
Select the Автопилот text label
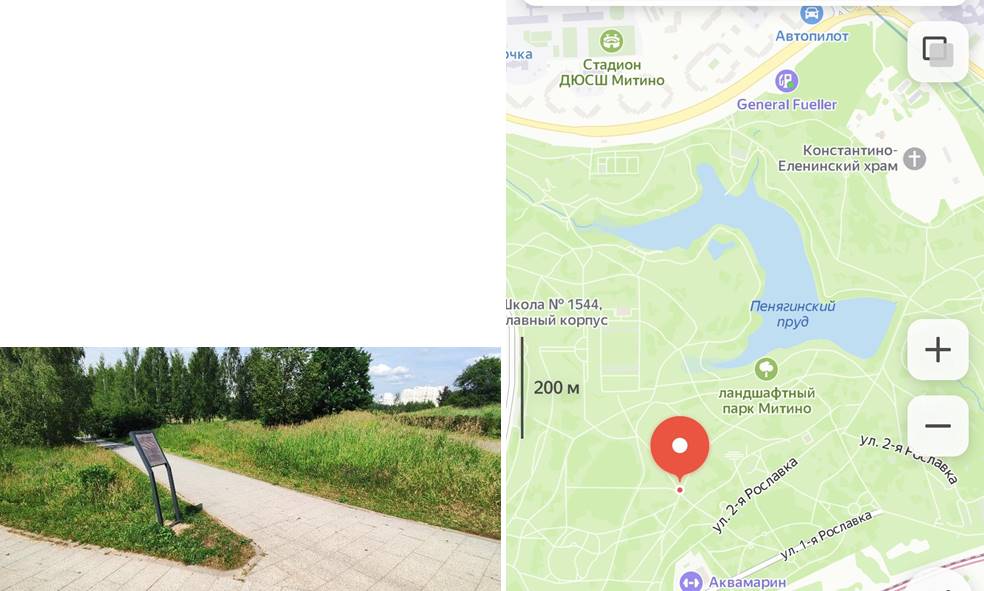coord(812,36)
